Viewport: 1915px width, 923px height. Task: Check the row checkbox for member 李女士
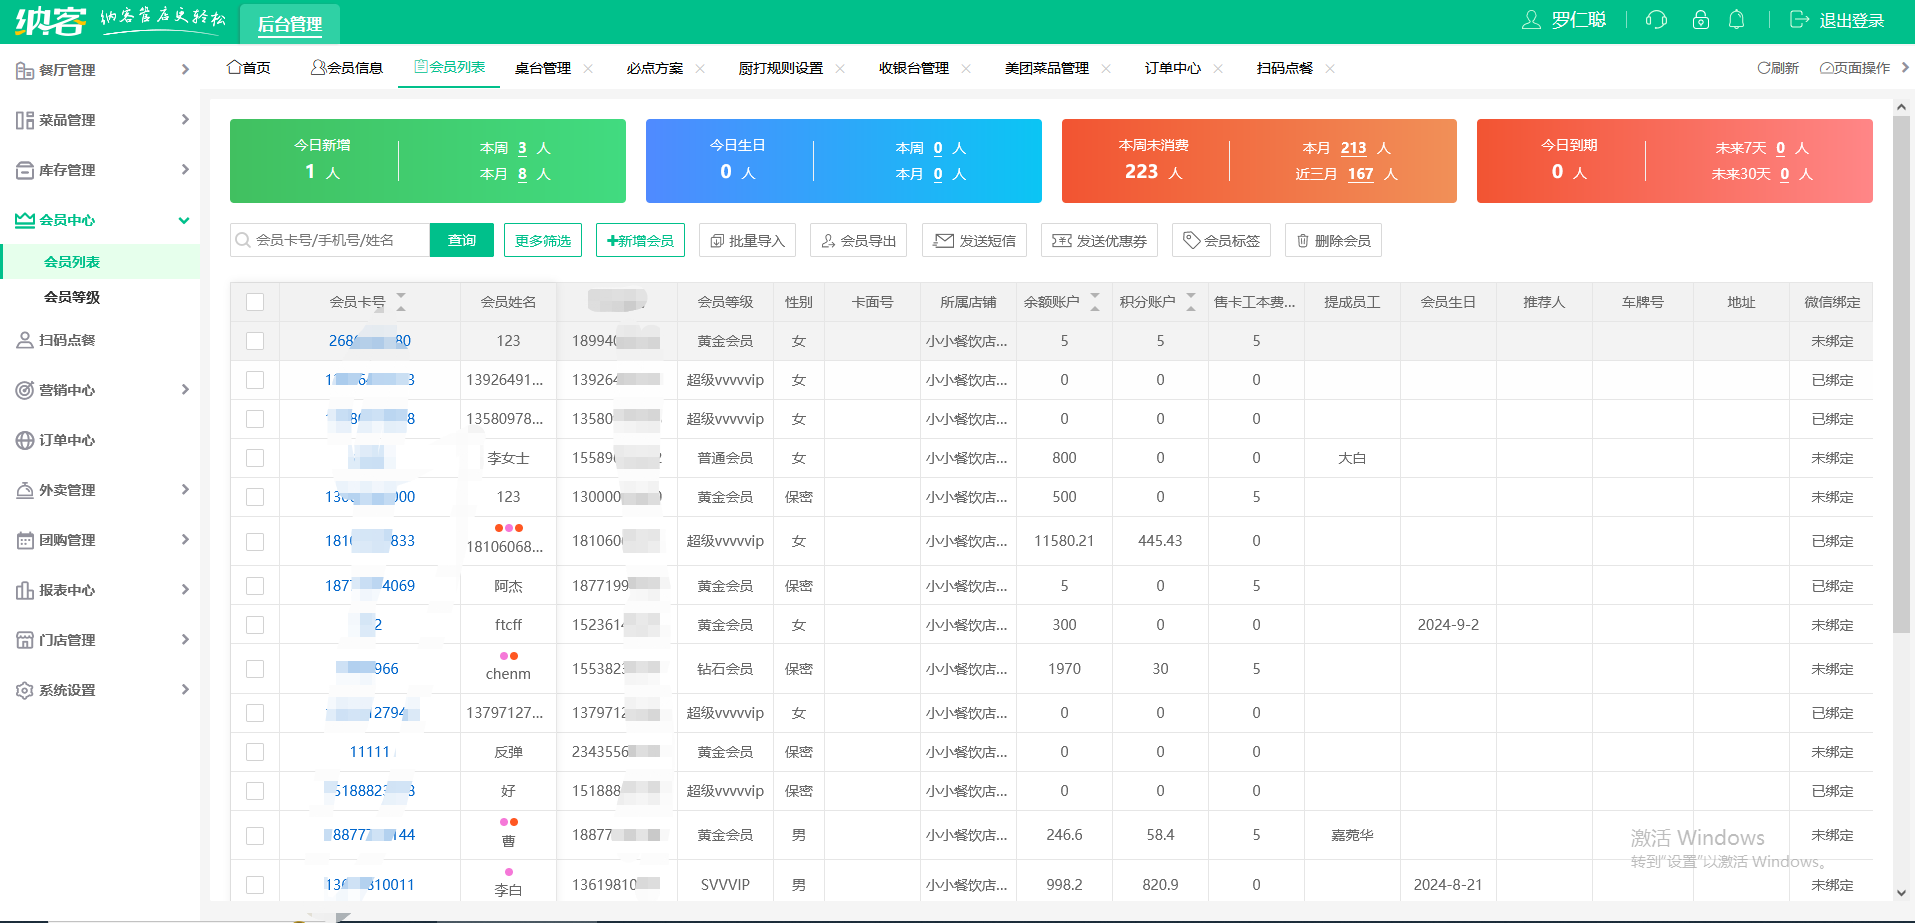point(255,458)
